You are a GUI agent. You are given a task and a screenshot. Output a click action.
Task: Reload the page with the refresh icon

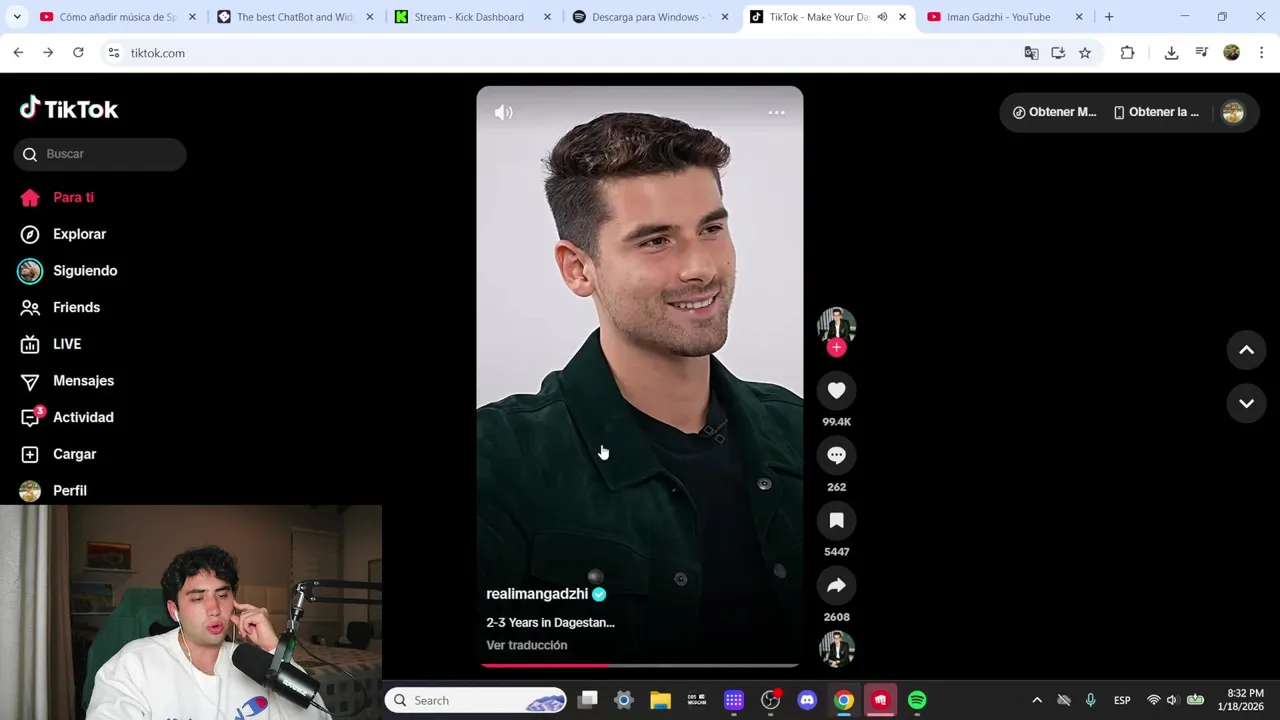pos(78,53)
